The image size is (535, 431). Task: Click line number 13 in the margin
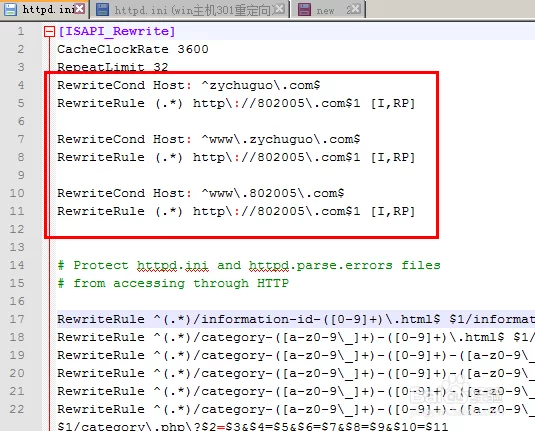click(x=17, y=247)
